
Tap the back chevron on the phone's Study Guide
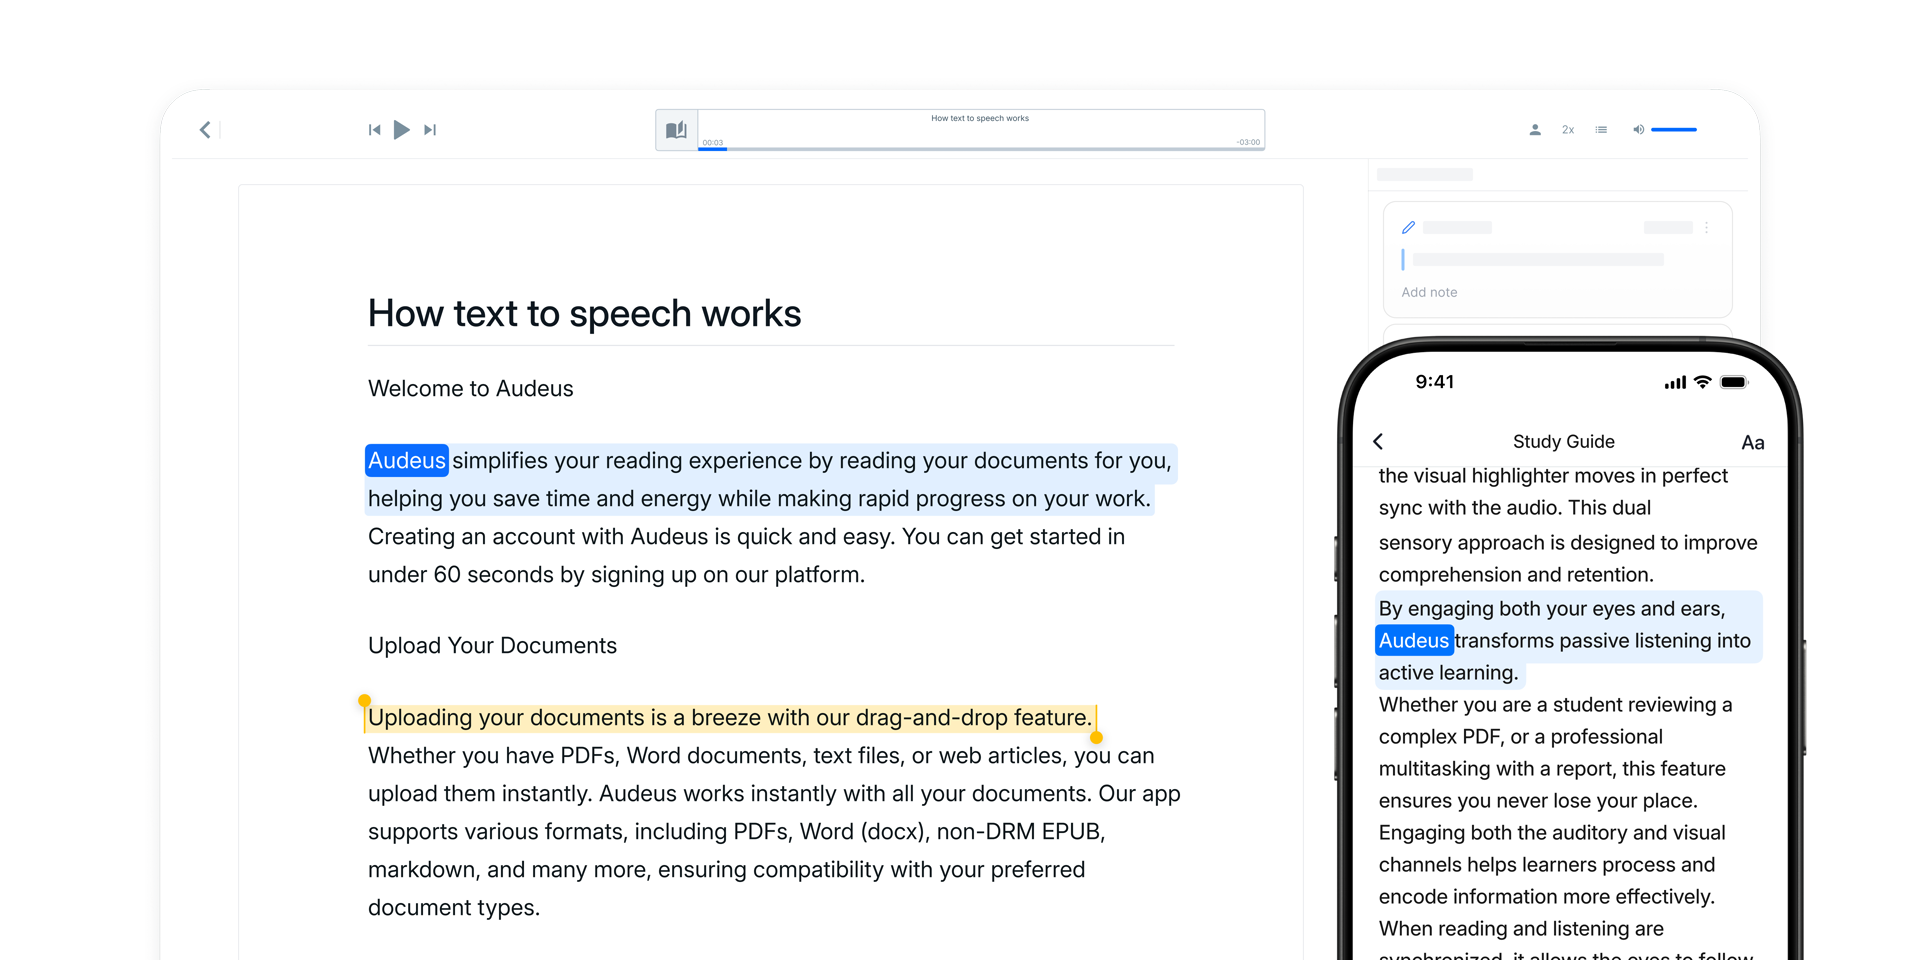[1379, 441]
